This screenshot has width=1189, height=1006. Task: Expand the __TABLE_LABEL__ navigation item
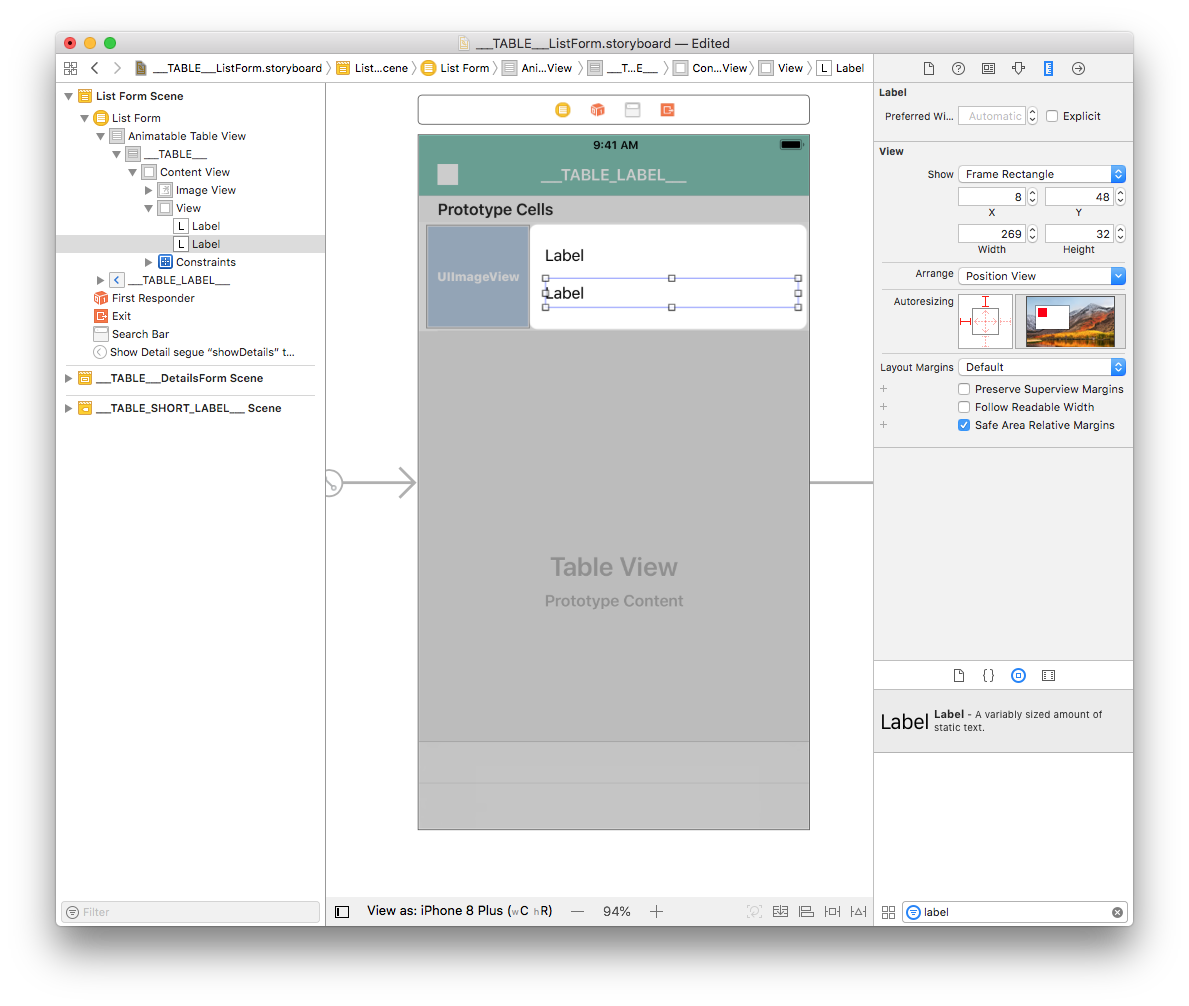100,280
